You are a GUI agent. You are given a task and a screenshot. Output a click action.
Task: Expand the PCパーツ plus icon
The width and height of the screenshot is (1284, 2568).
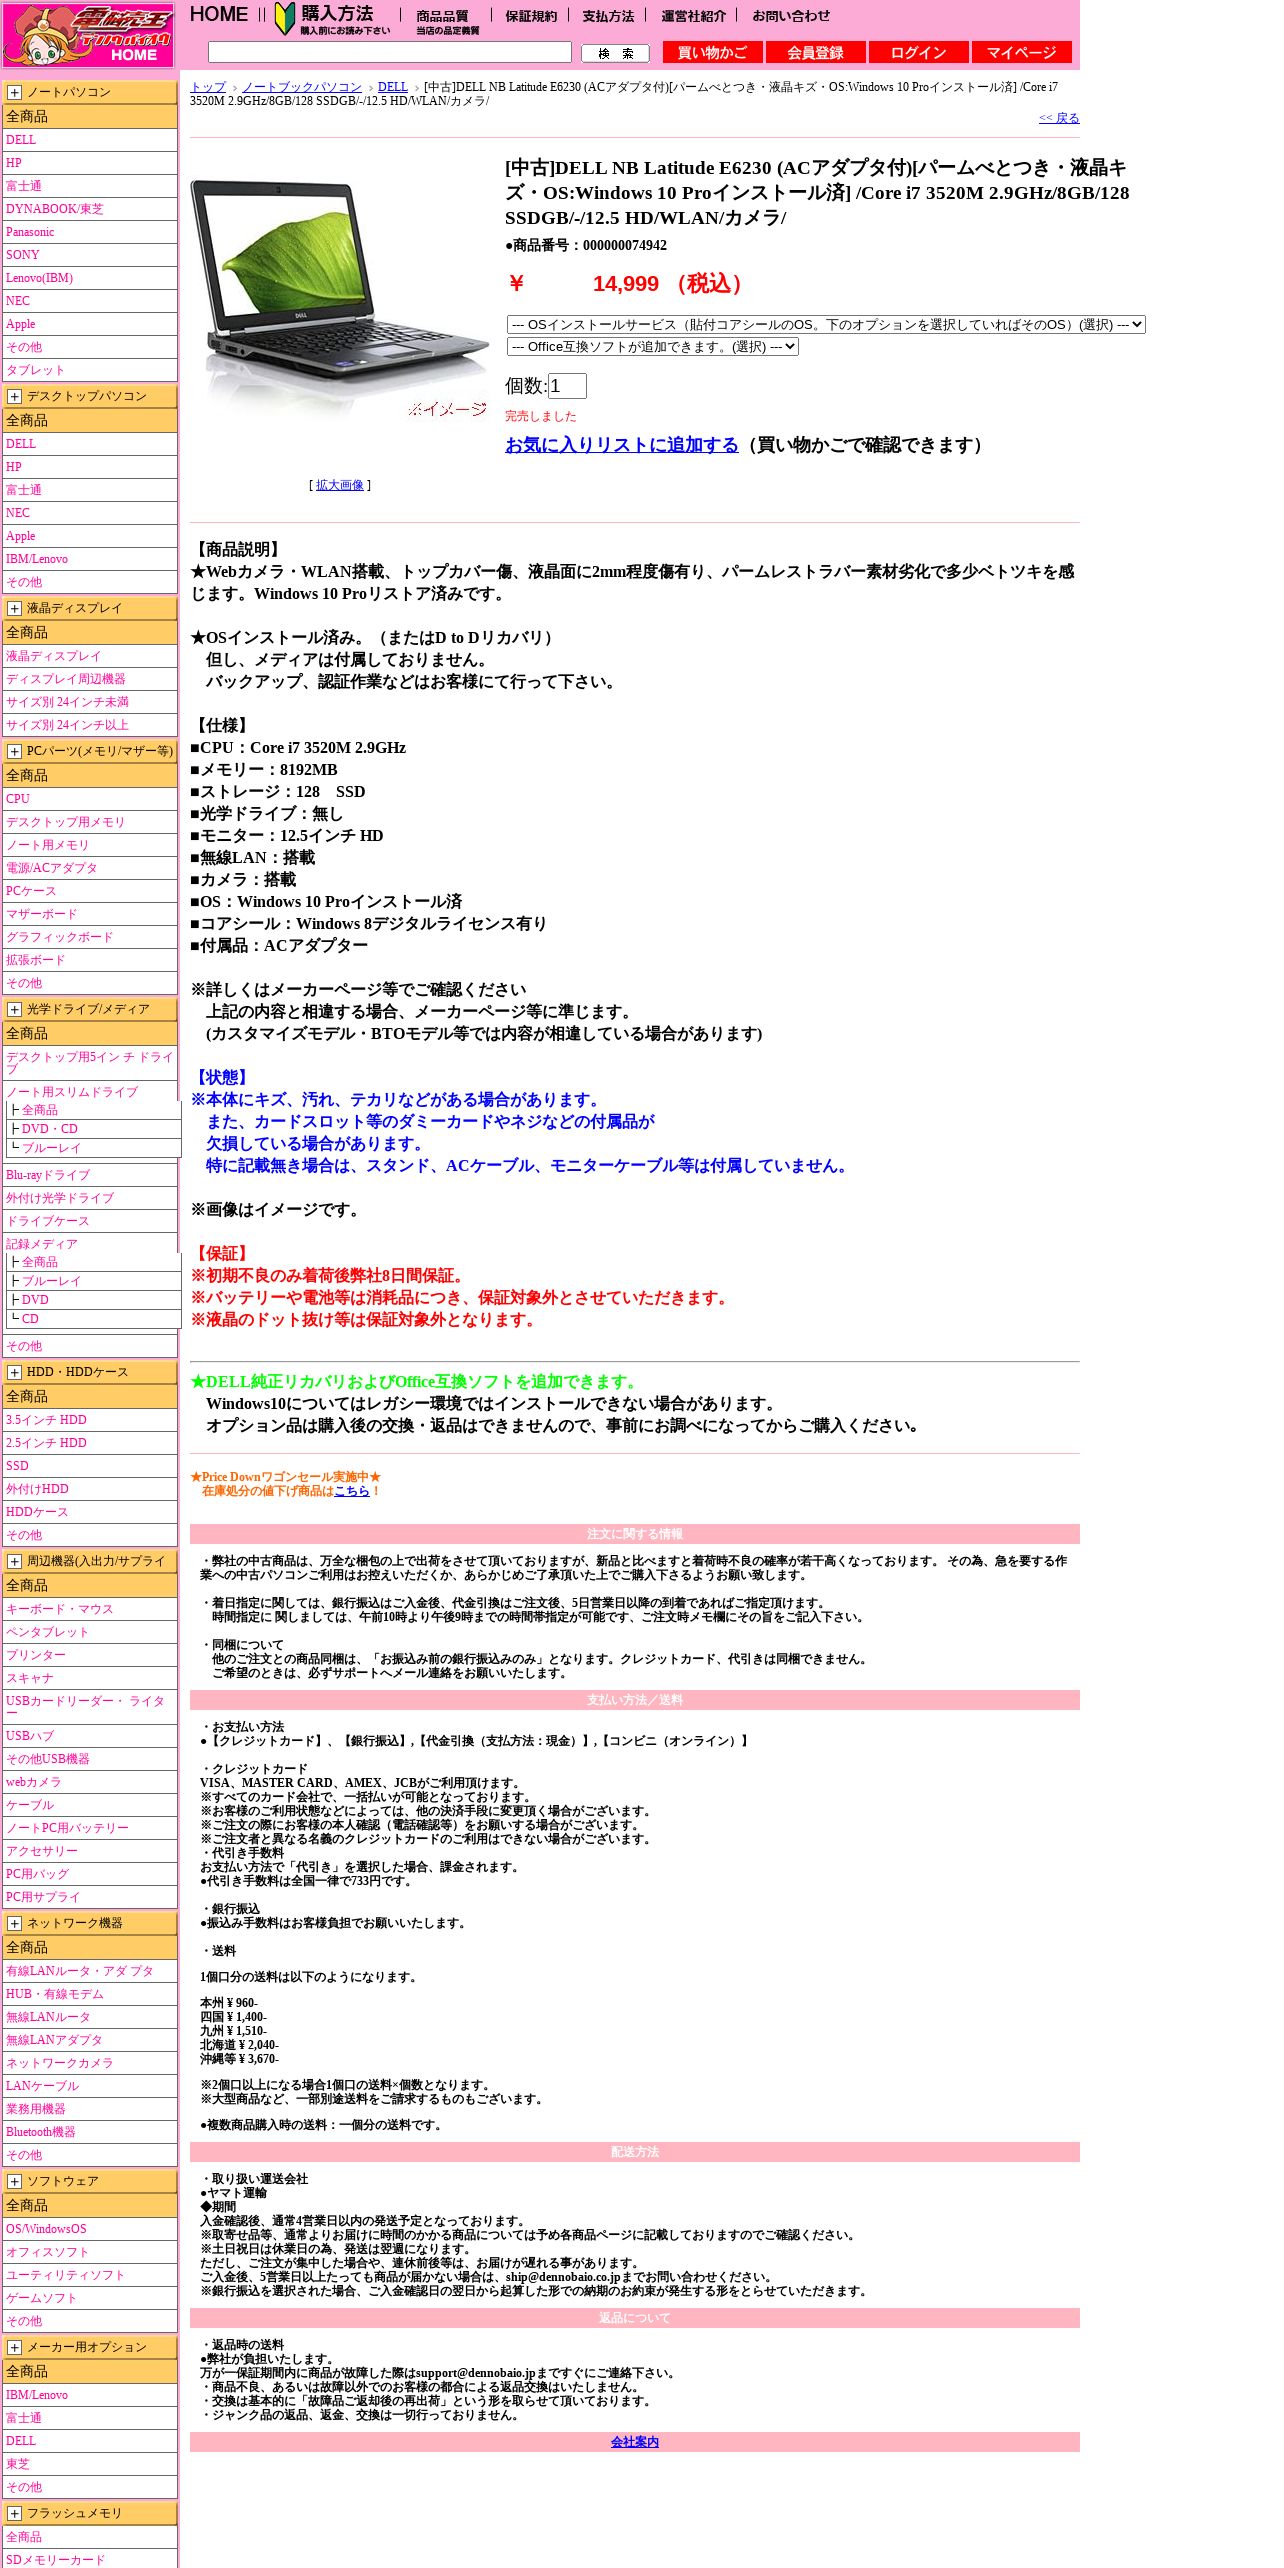coord(14,751)
